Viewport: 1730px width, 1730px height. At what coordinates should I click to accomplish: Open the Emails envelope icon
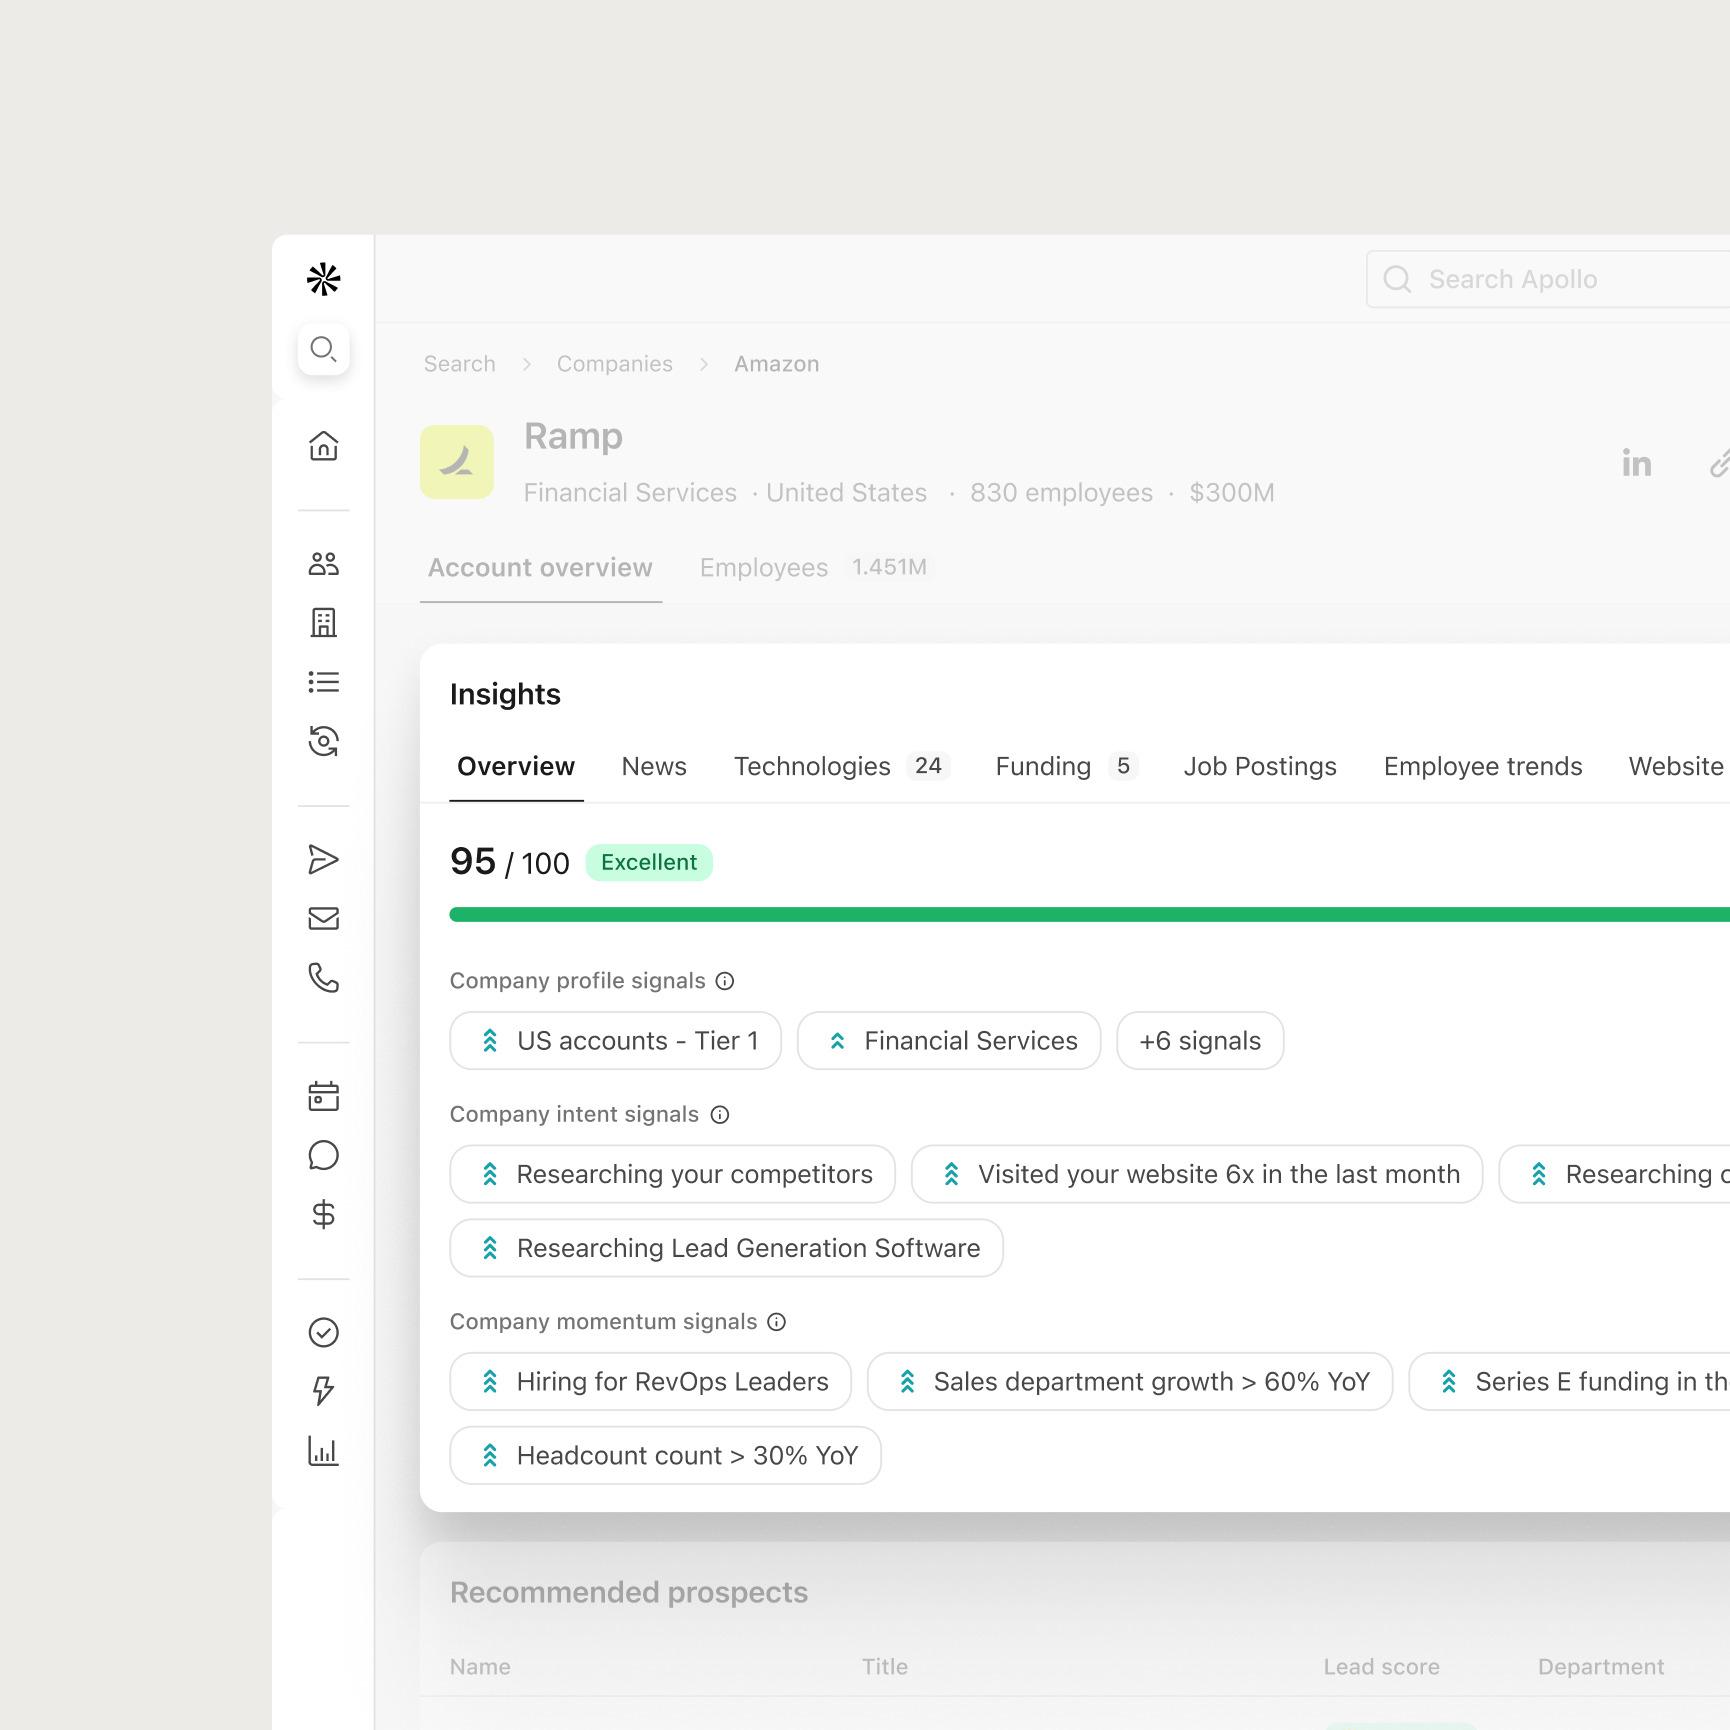(323, 919)
